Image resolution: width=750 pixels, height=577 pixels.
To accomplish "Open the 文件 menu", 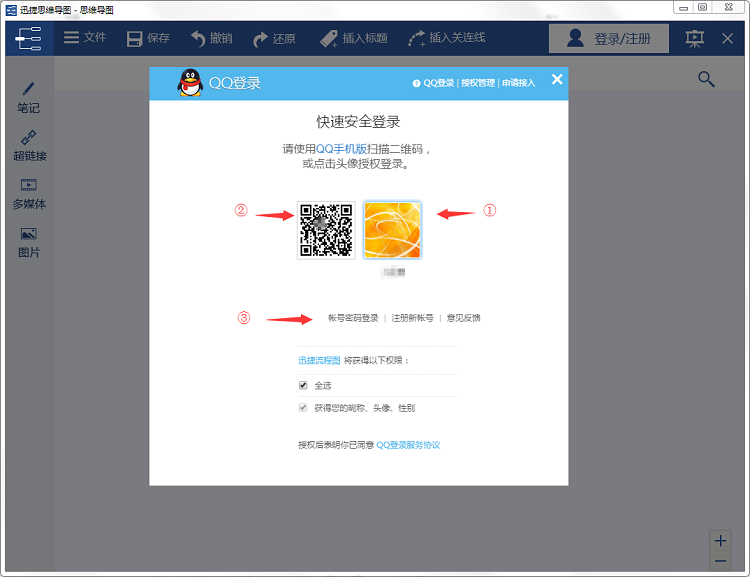I will click(x=85, y=37).
